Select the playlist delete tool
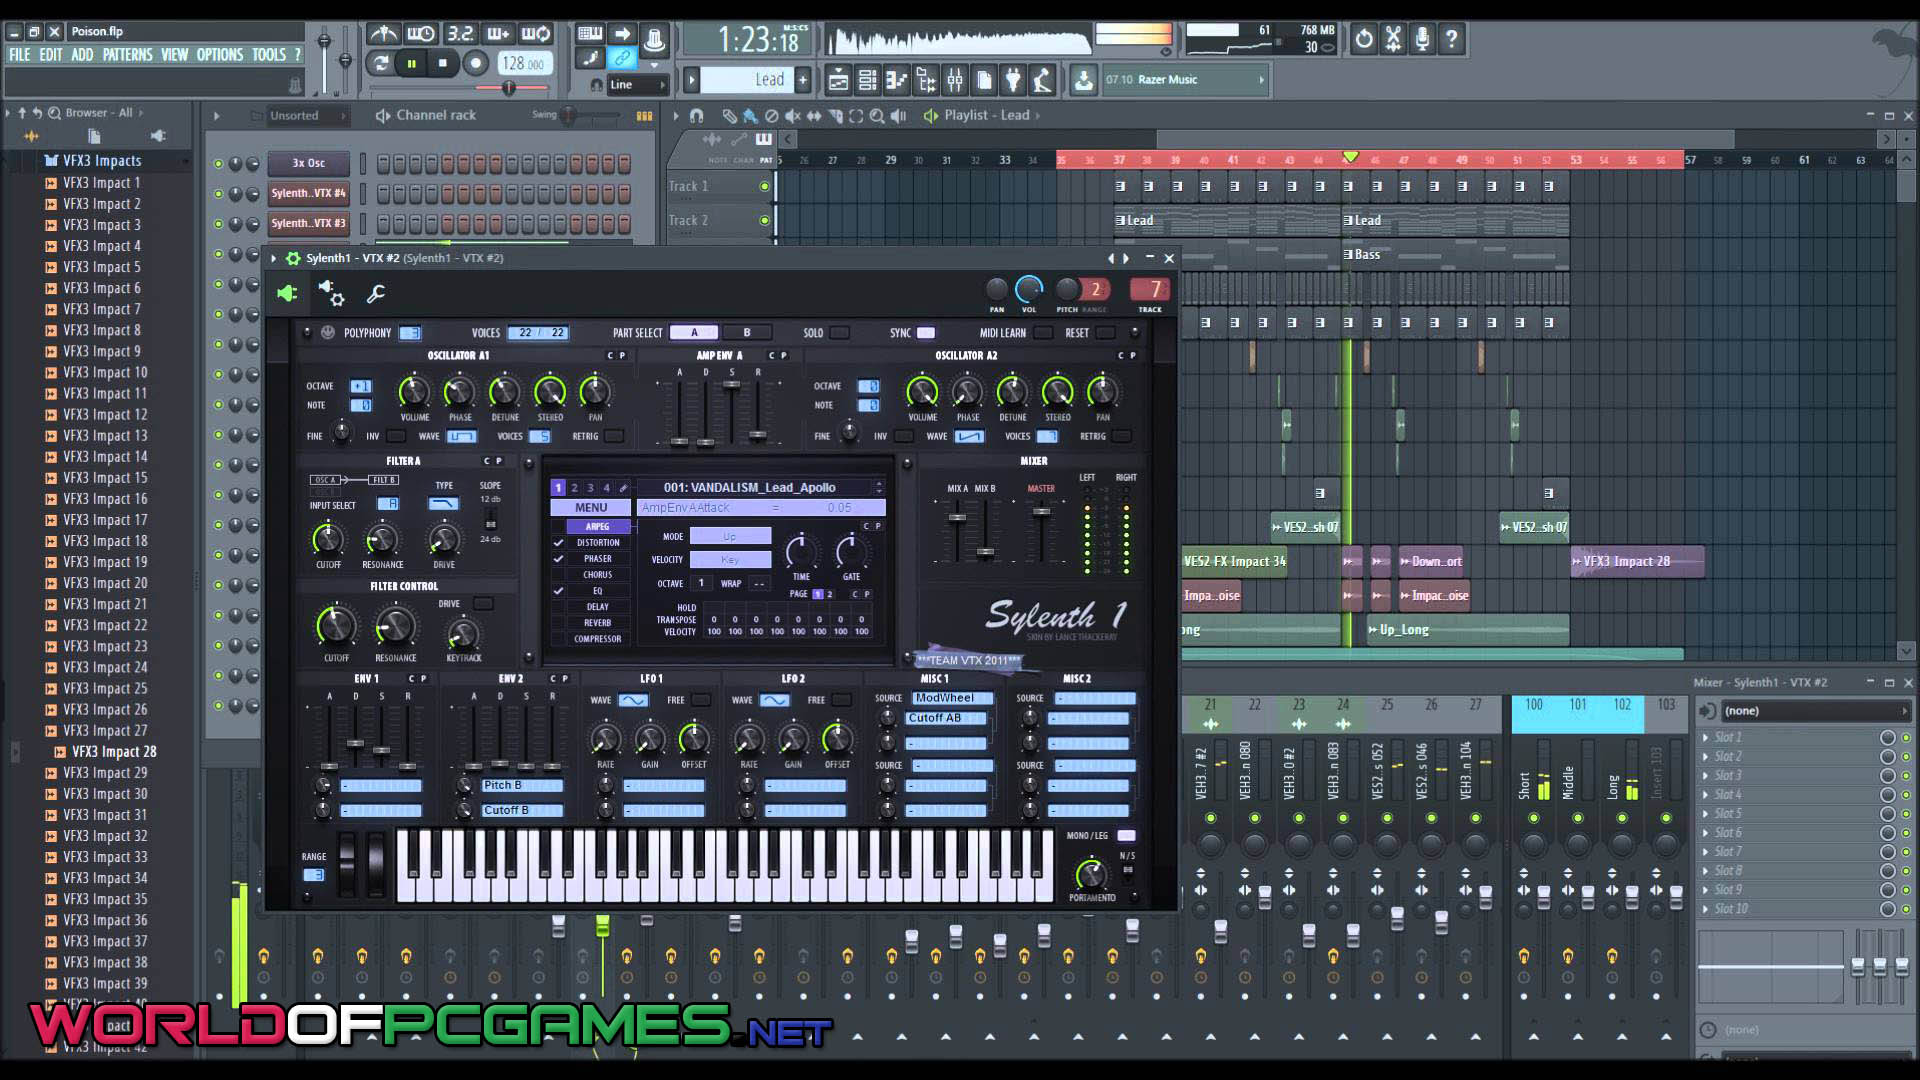Viewport: 1920px width, 1080px height. 771,116
